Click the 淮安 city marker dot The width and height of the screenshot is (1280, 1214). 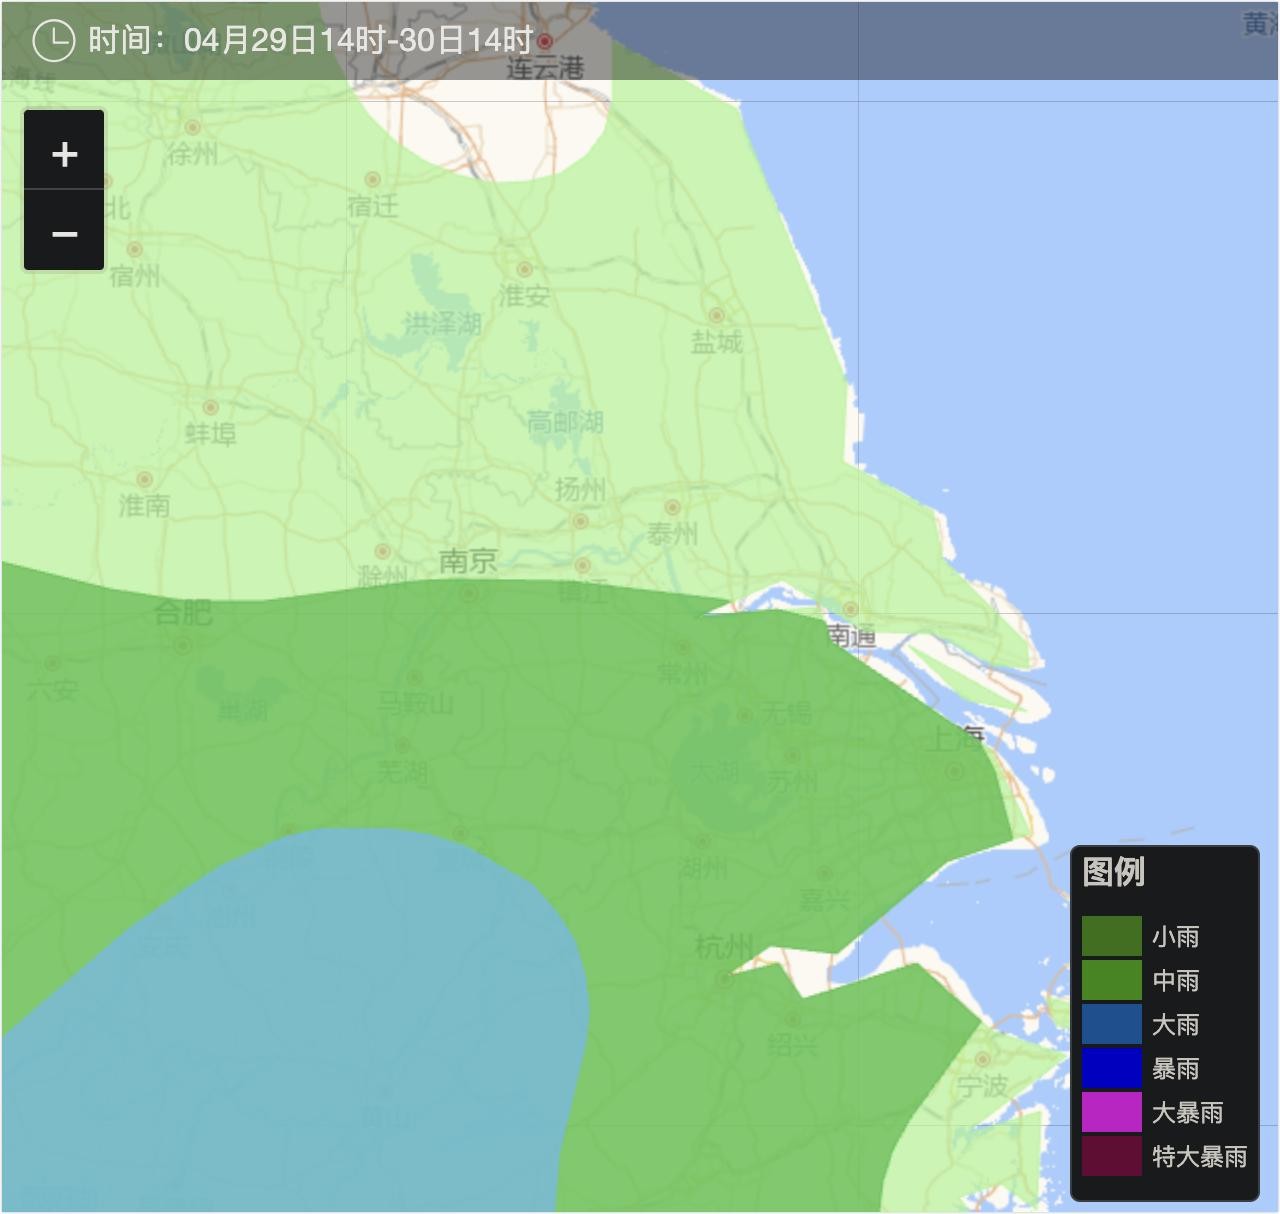[524, 269]
